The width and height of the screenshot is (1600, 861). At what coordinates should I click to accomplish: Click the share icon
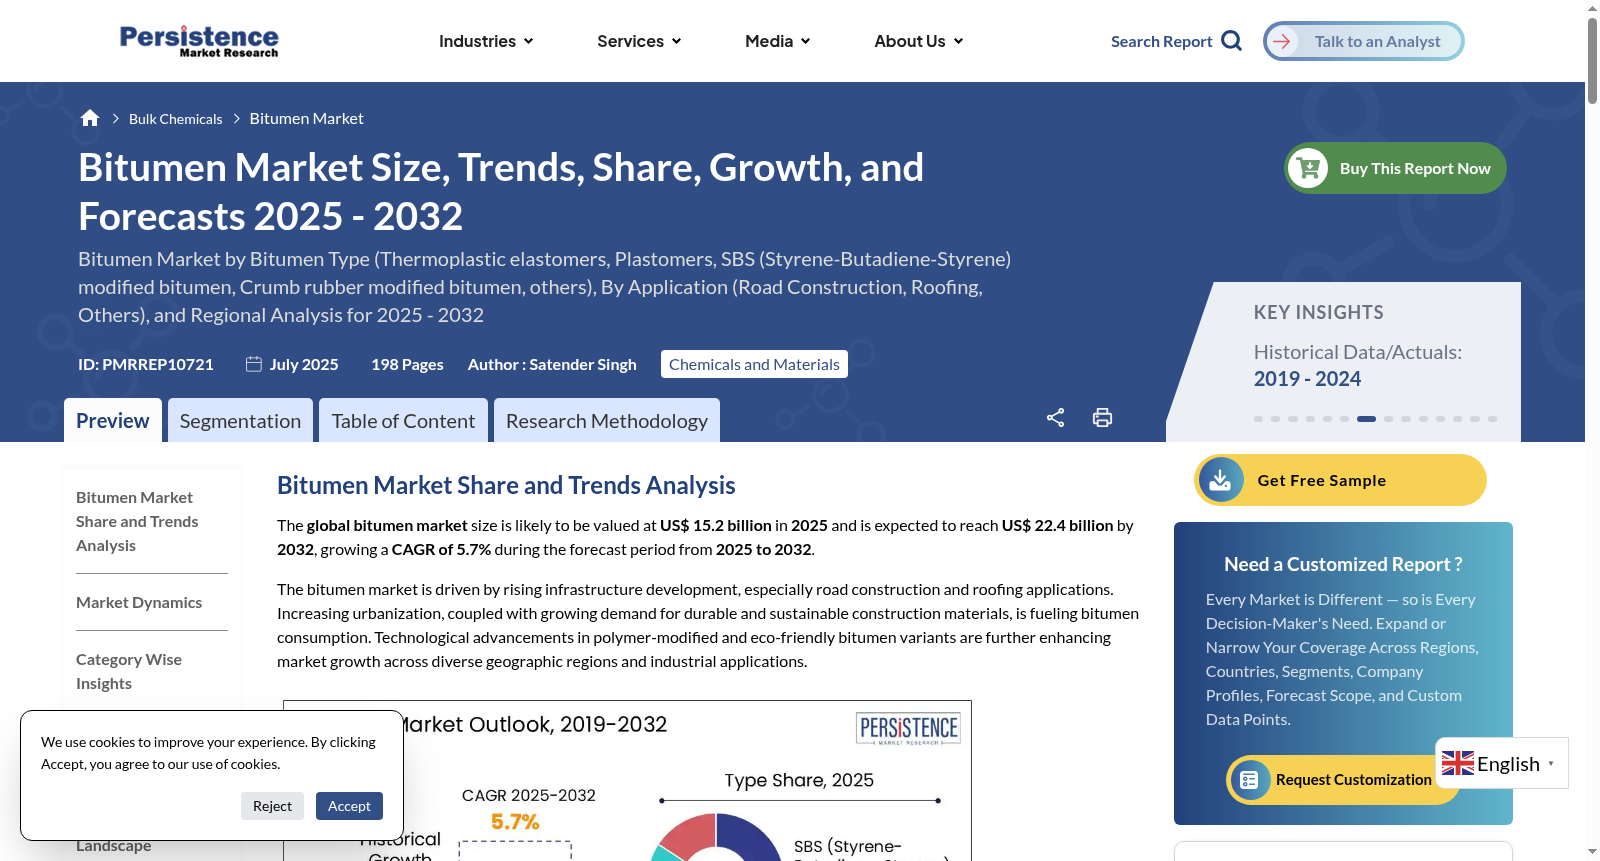click(1055, 418)
